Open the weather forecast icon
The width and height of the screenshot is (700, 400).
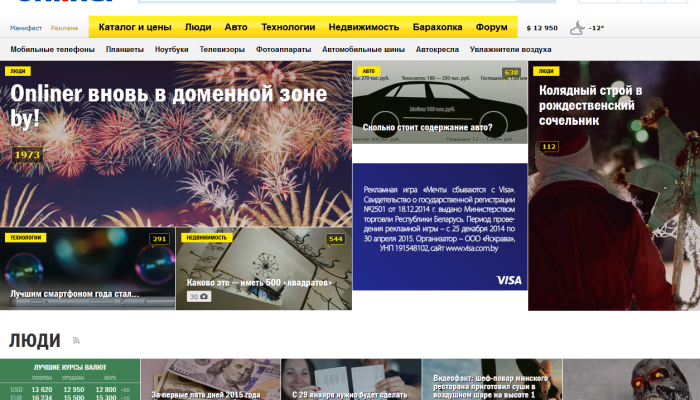coord(577,28)
